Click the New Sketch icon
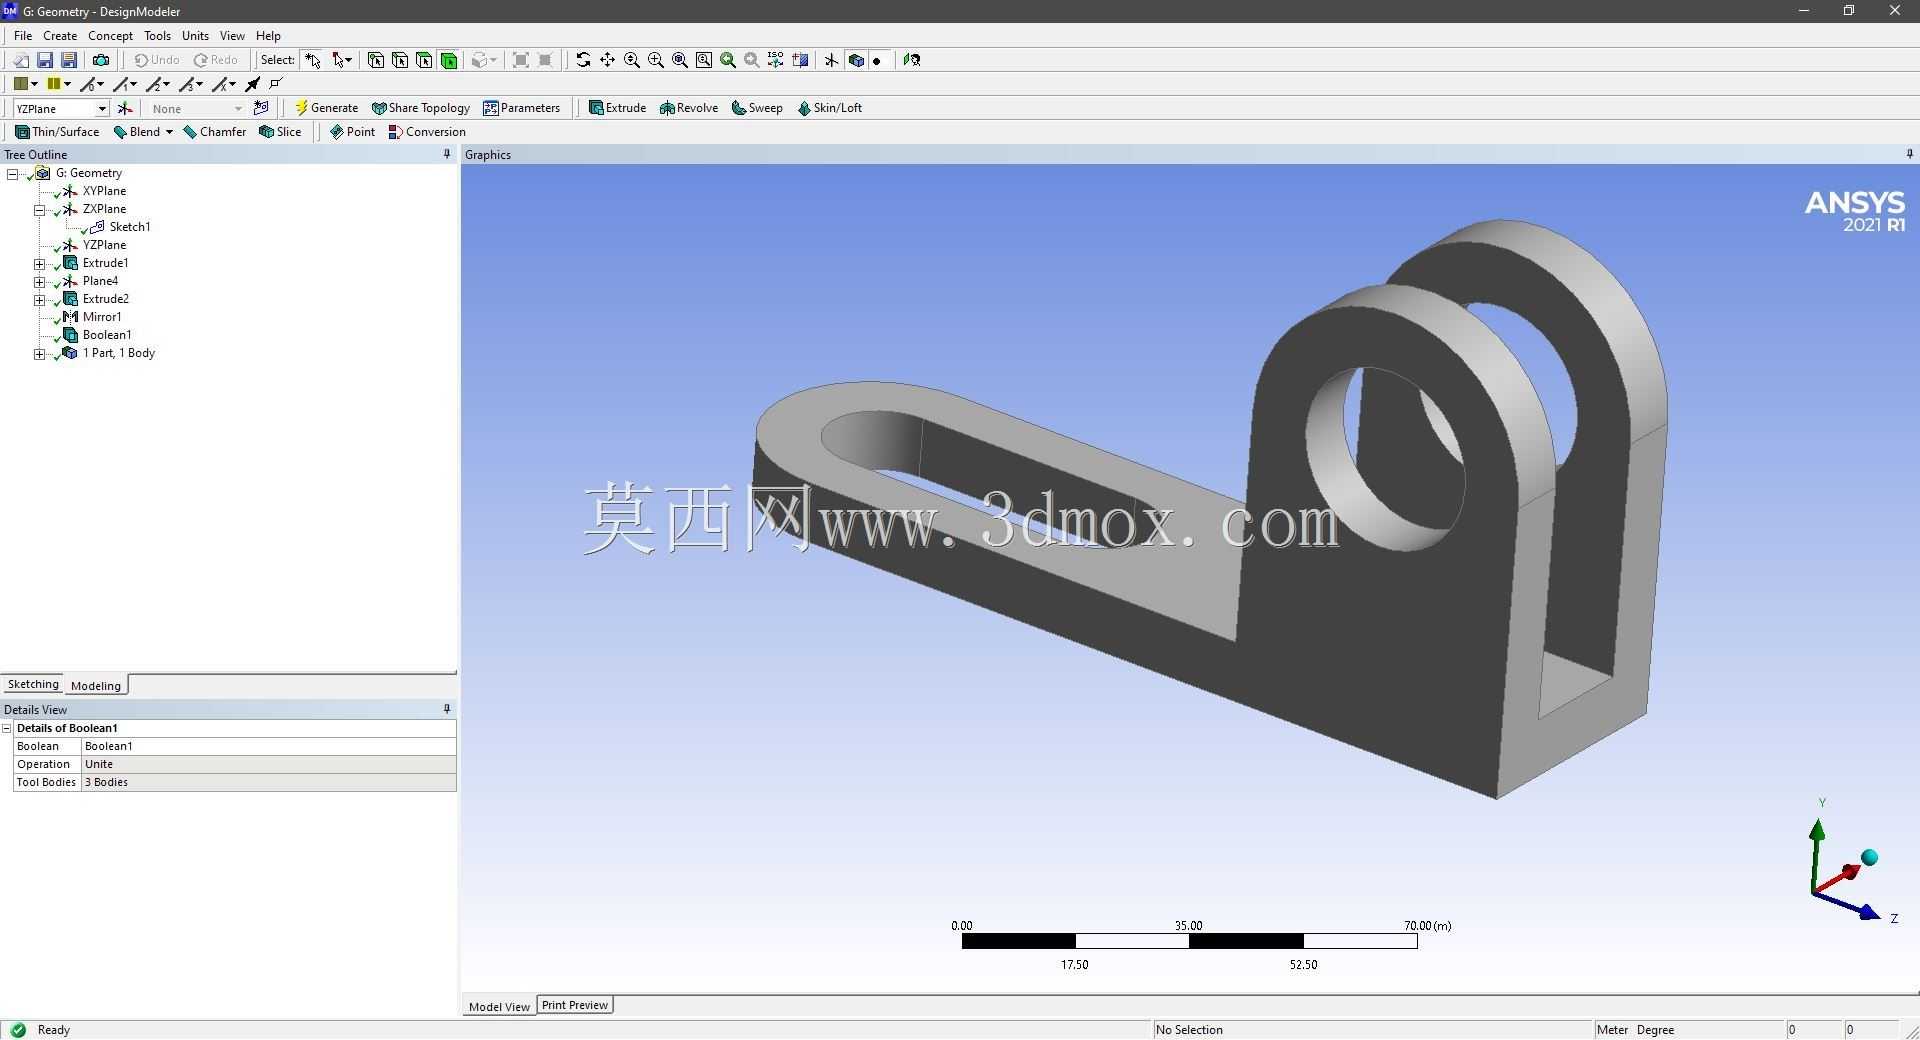Screen dimensions: 1920x1040 pyautogui.click(x=261, y=108)
